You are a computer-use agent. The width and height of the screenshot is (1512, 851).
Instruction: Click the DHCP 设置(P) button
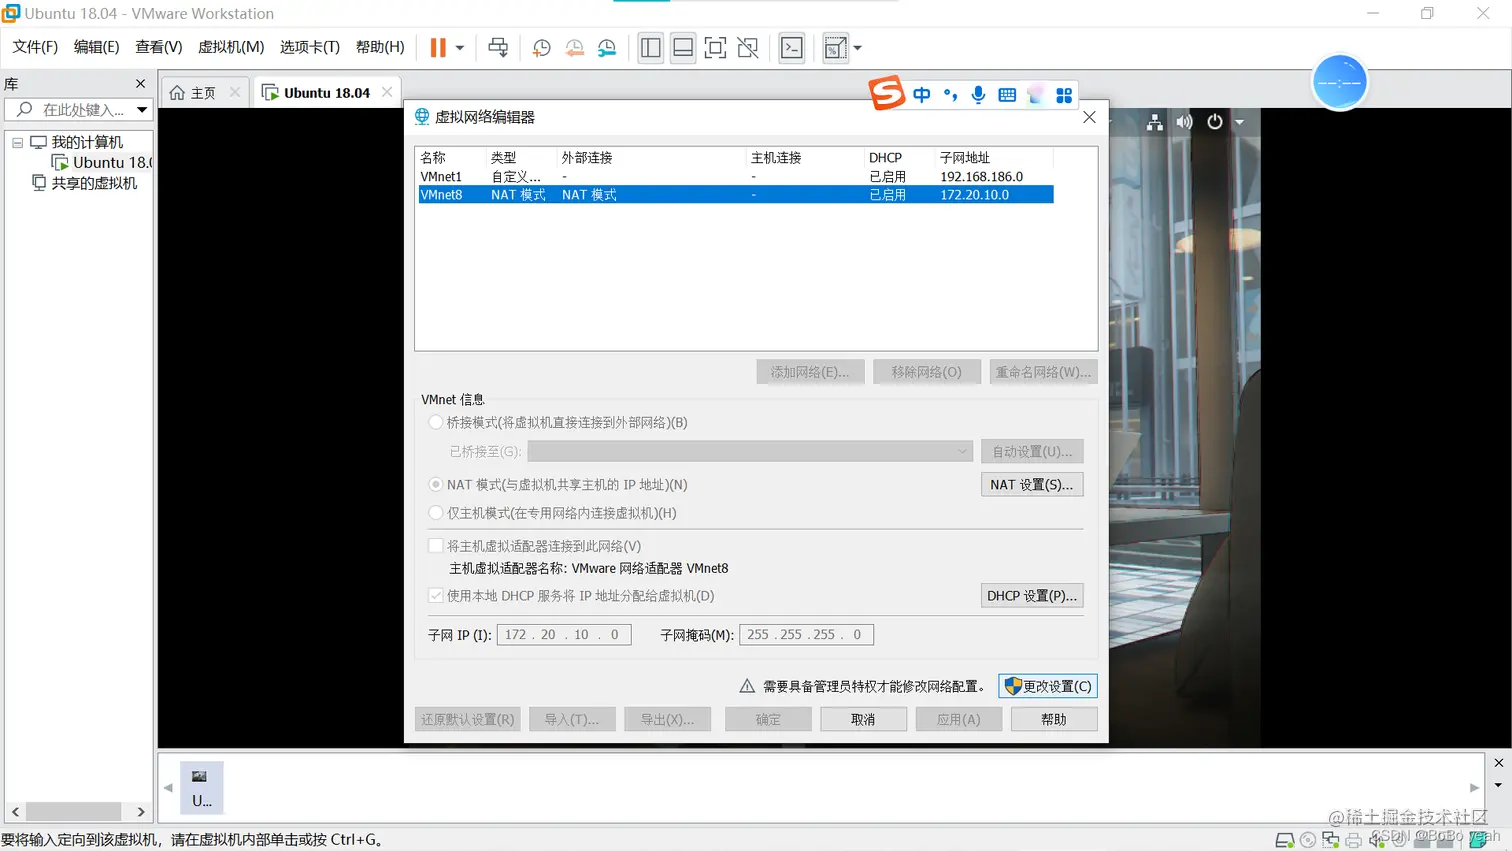pos(1032,595)
